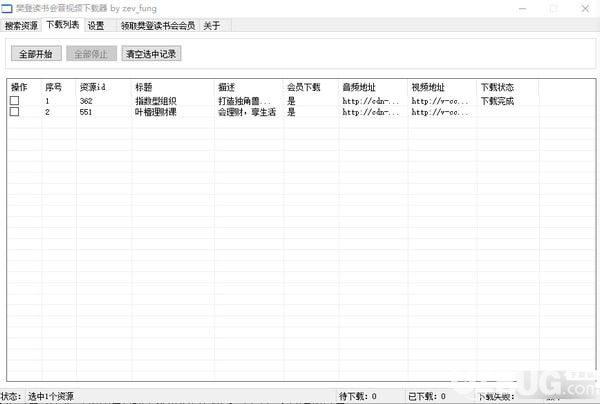Click the 全部开始 button
This screenshot has width=600, height=404.
pyautogui.click(x=36, y=54)
